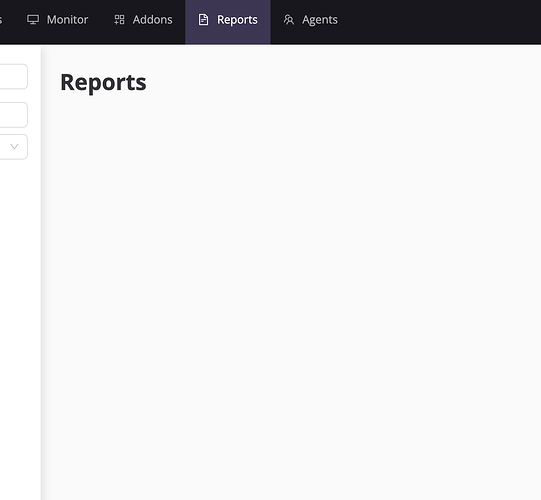Click the Reports document icon
This screenshot has height=500, width=541.
coord(204,20)
